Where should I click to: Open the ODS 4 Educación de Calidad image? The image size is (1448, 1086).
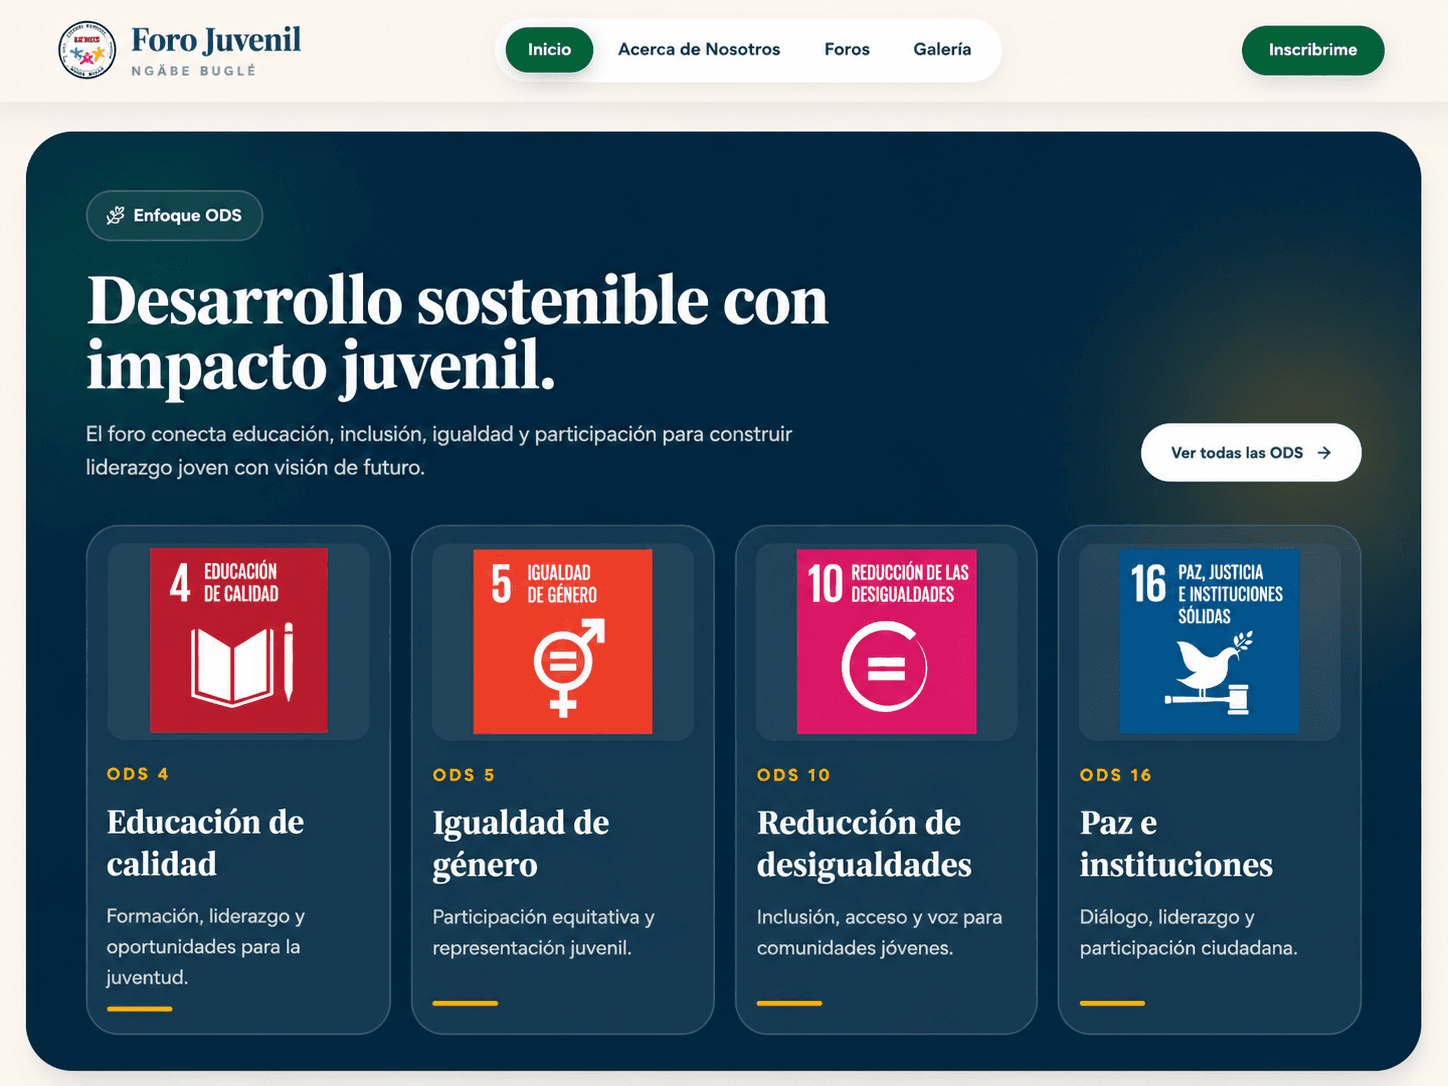[x=239, y=640]
